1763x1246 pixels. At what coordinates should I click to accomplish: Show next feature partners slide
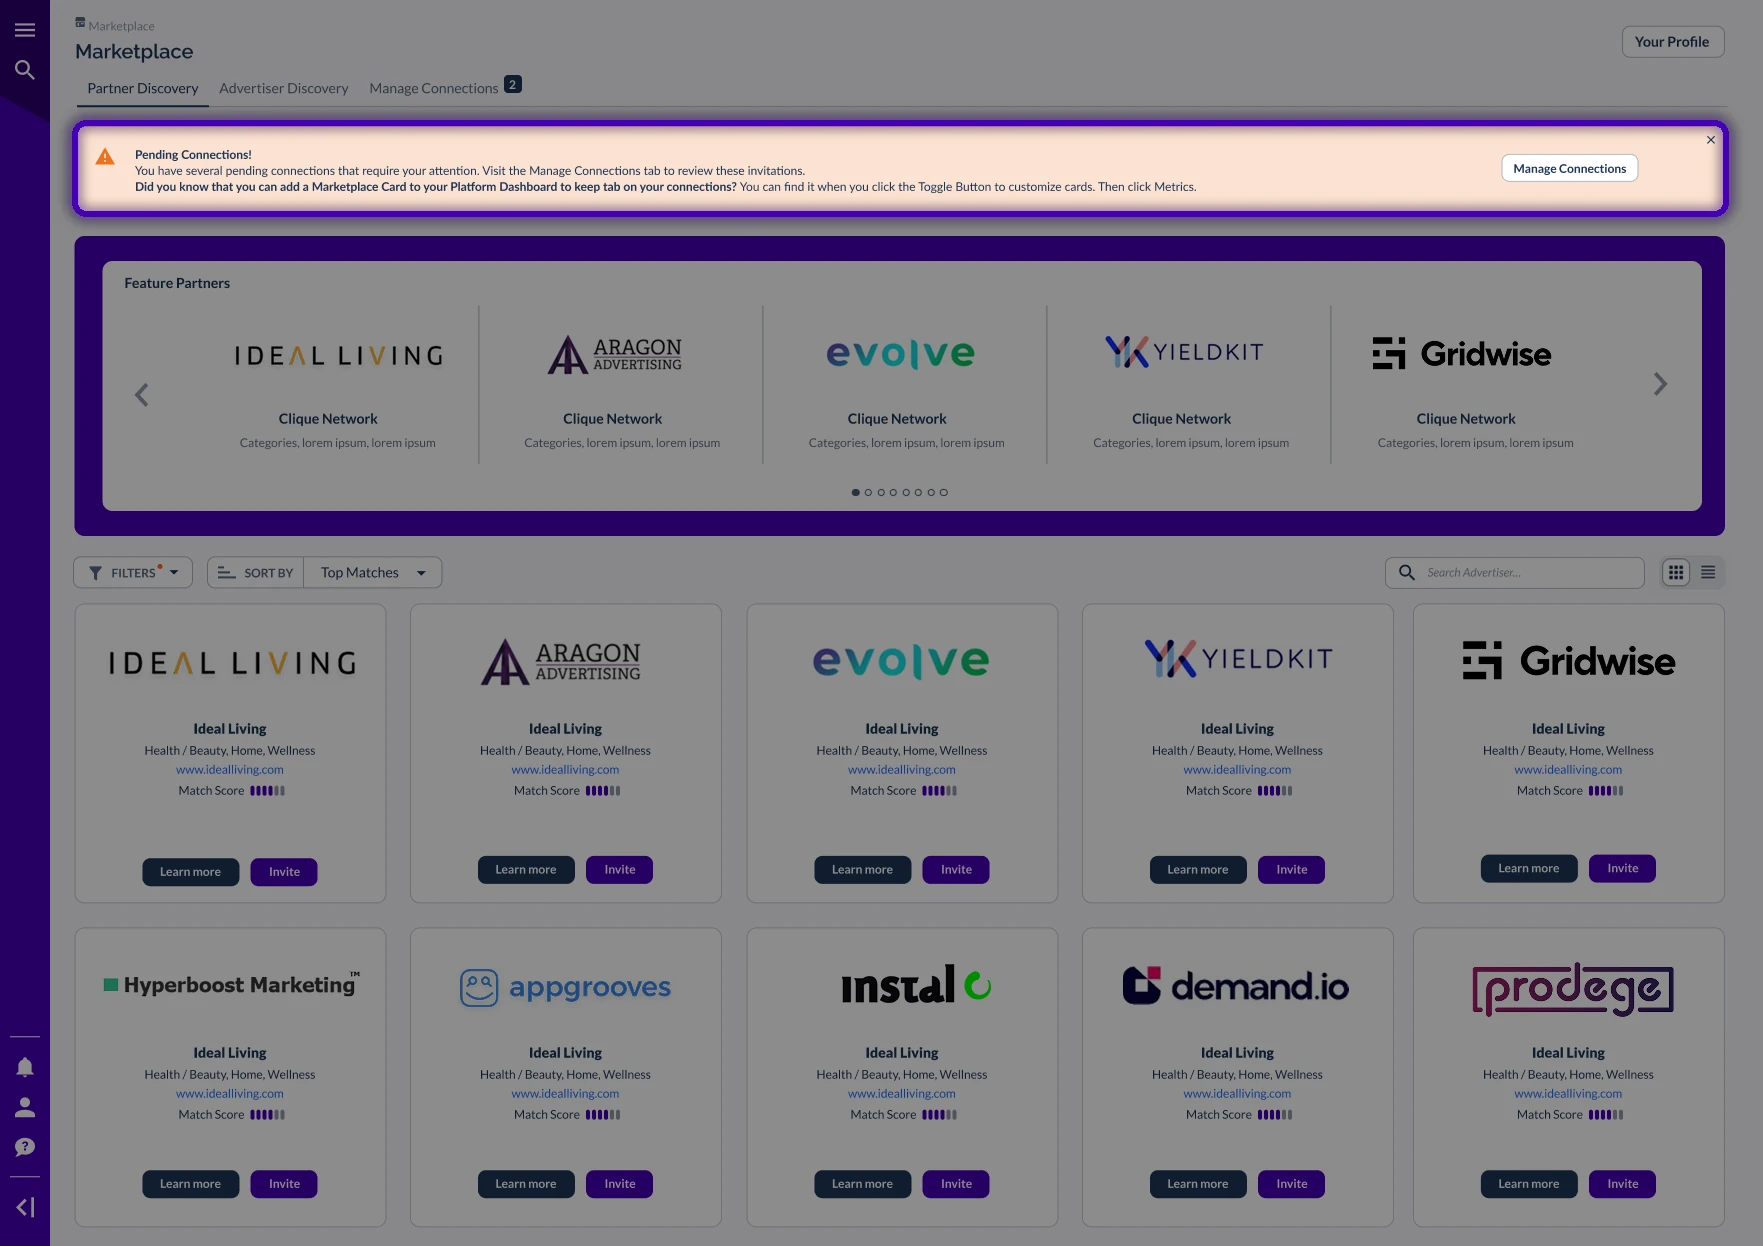(x=1660, y=384)
